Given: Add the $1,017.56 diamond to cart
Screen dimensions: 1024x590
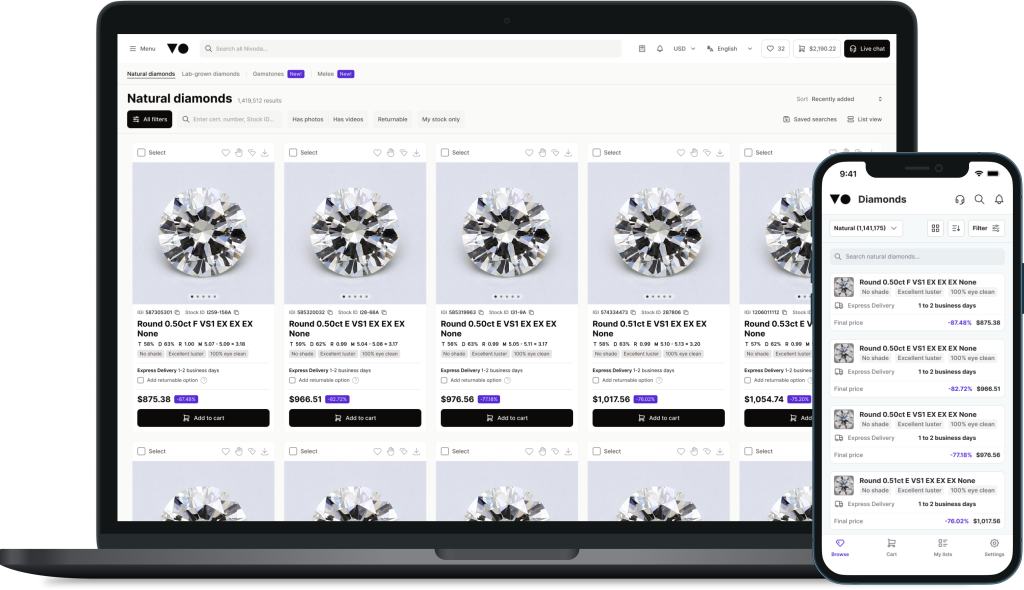Looking at the screenshot, I should [x=658, y=418].
